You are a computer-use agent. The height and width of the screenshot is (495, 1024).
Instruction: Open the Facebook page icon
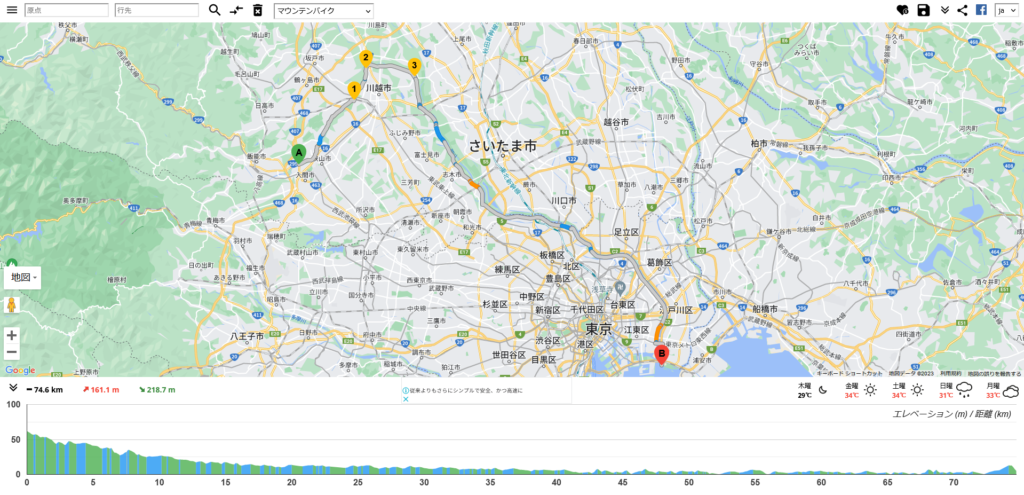coord(981,10)
